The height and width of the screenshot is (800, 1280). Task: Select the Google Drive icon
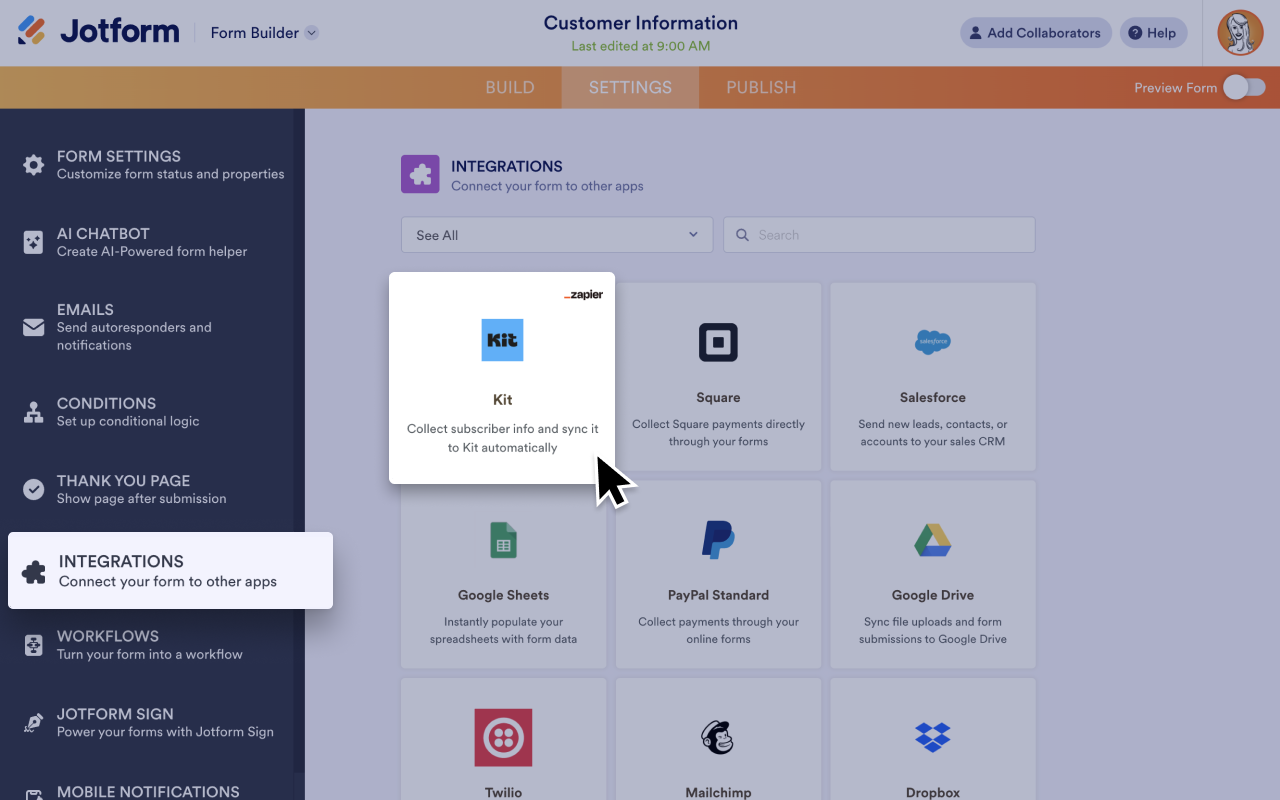(933, 540)
